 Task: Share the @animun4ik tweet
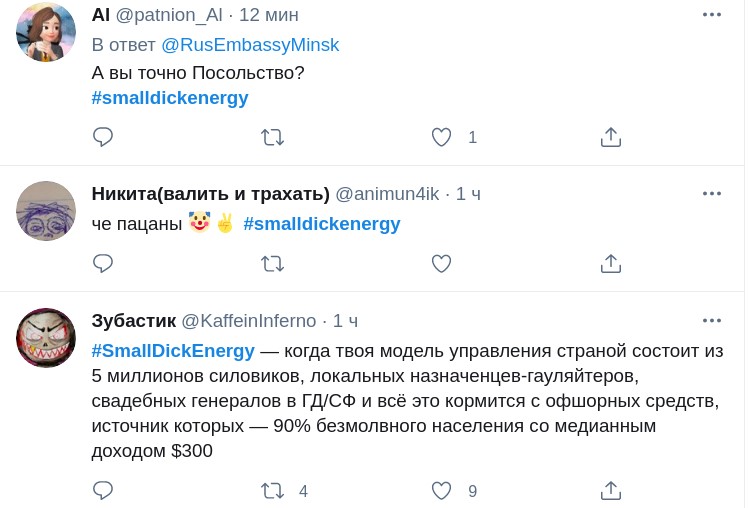pyautogui.click(x=611, y=263)
